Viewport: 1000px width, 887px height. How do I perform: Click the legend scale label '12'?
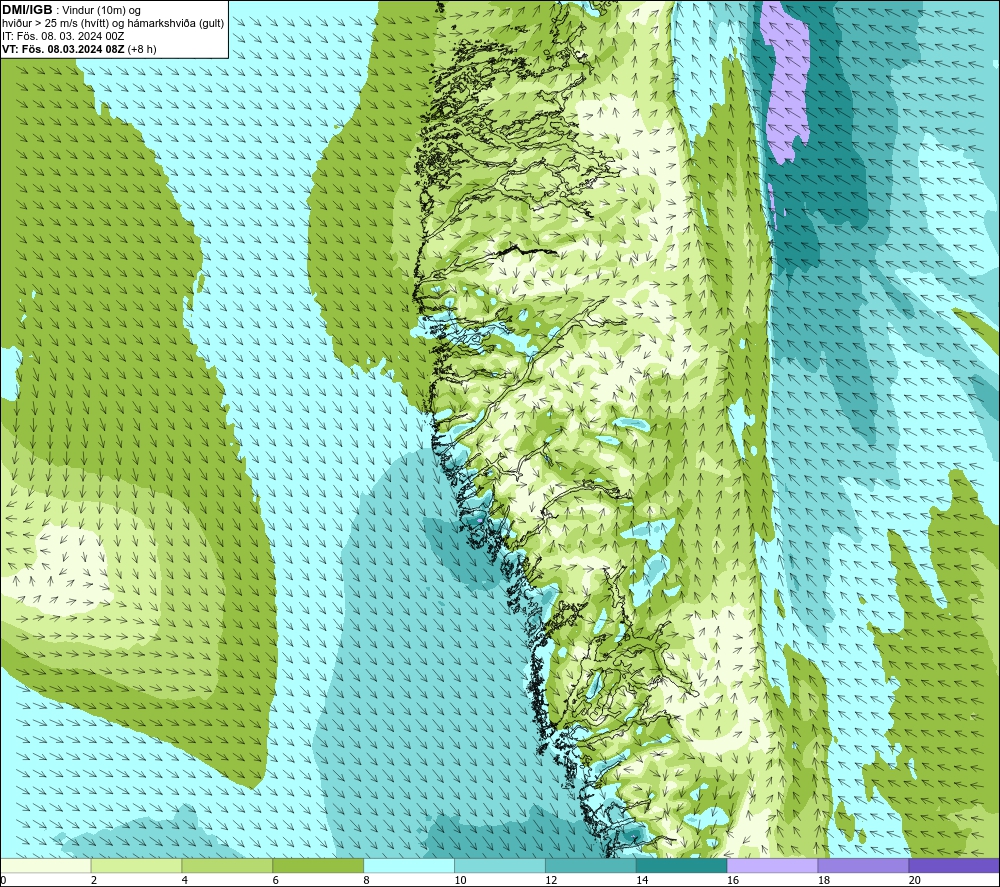[551, 880]
